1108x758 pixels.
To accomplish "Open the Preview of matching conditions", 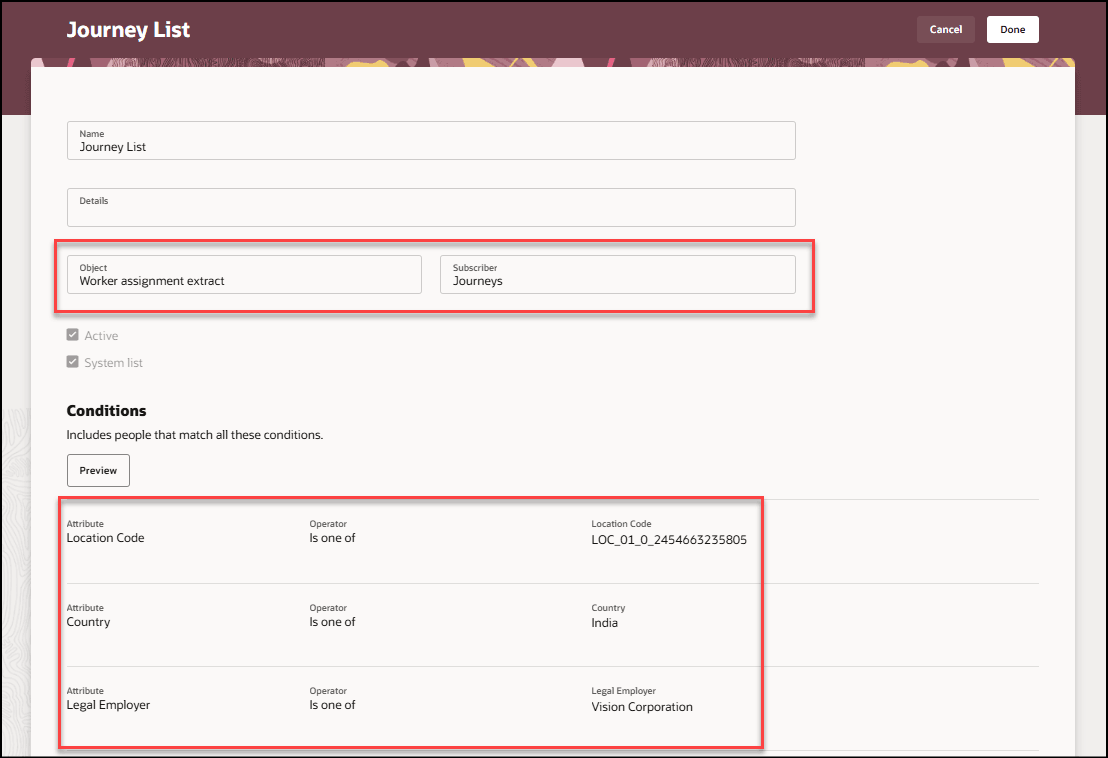I will click(98, 470).
